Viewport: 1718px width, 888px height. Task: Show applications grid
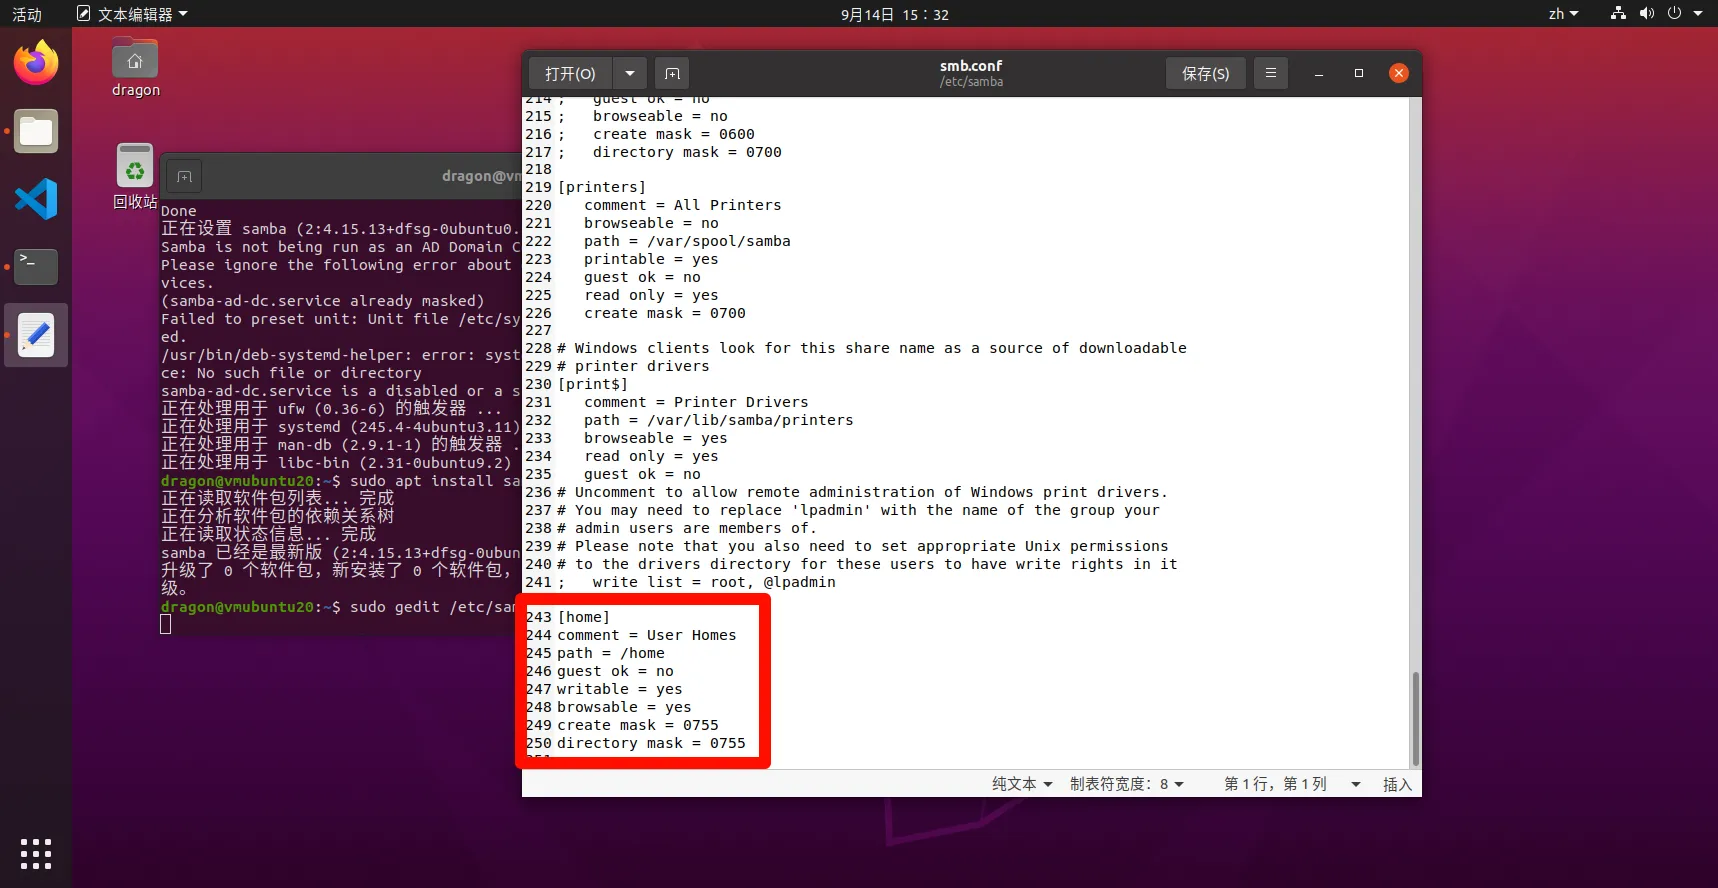(x=36, y=853)
